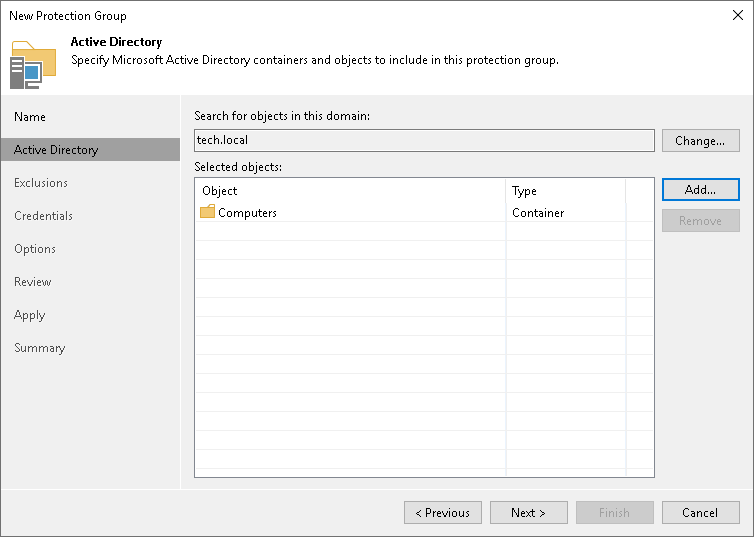Image resolution: width=754 pixels, height=537 pixels.
Task: Go to the Exclusions step
Action: [41, 183]
